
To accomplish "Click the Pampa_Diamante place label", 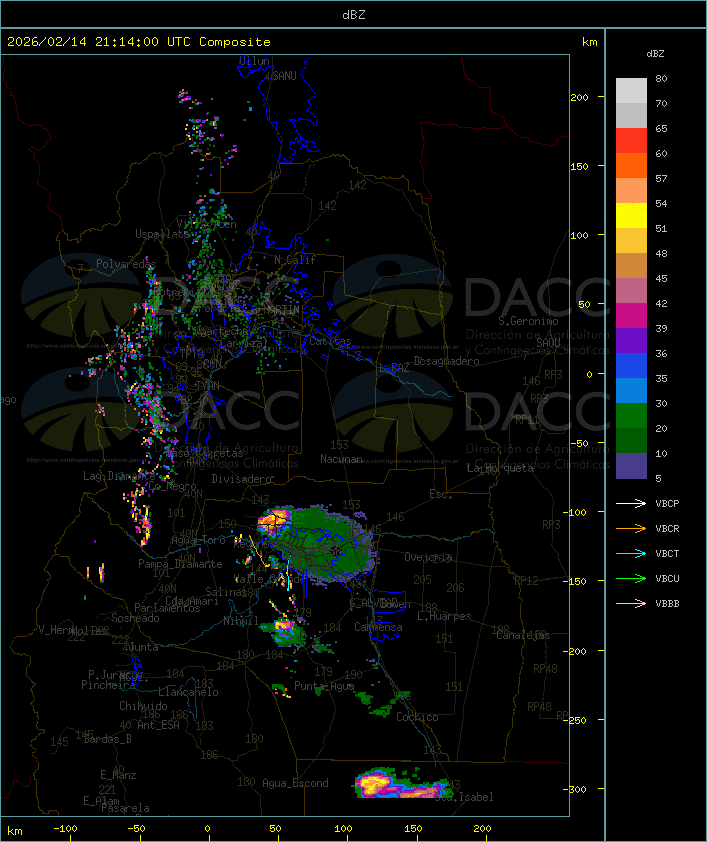I will click(180, 564).
